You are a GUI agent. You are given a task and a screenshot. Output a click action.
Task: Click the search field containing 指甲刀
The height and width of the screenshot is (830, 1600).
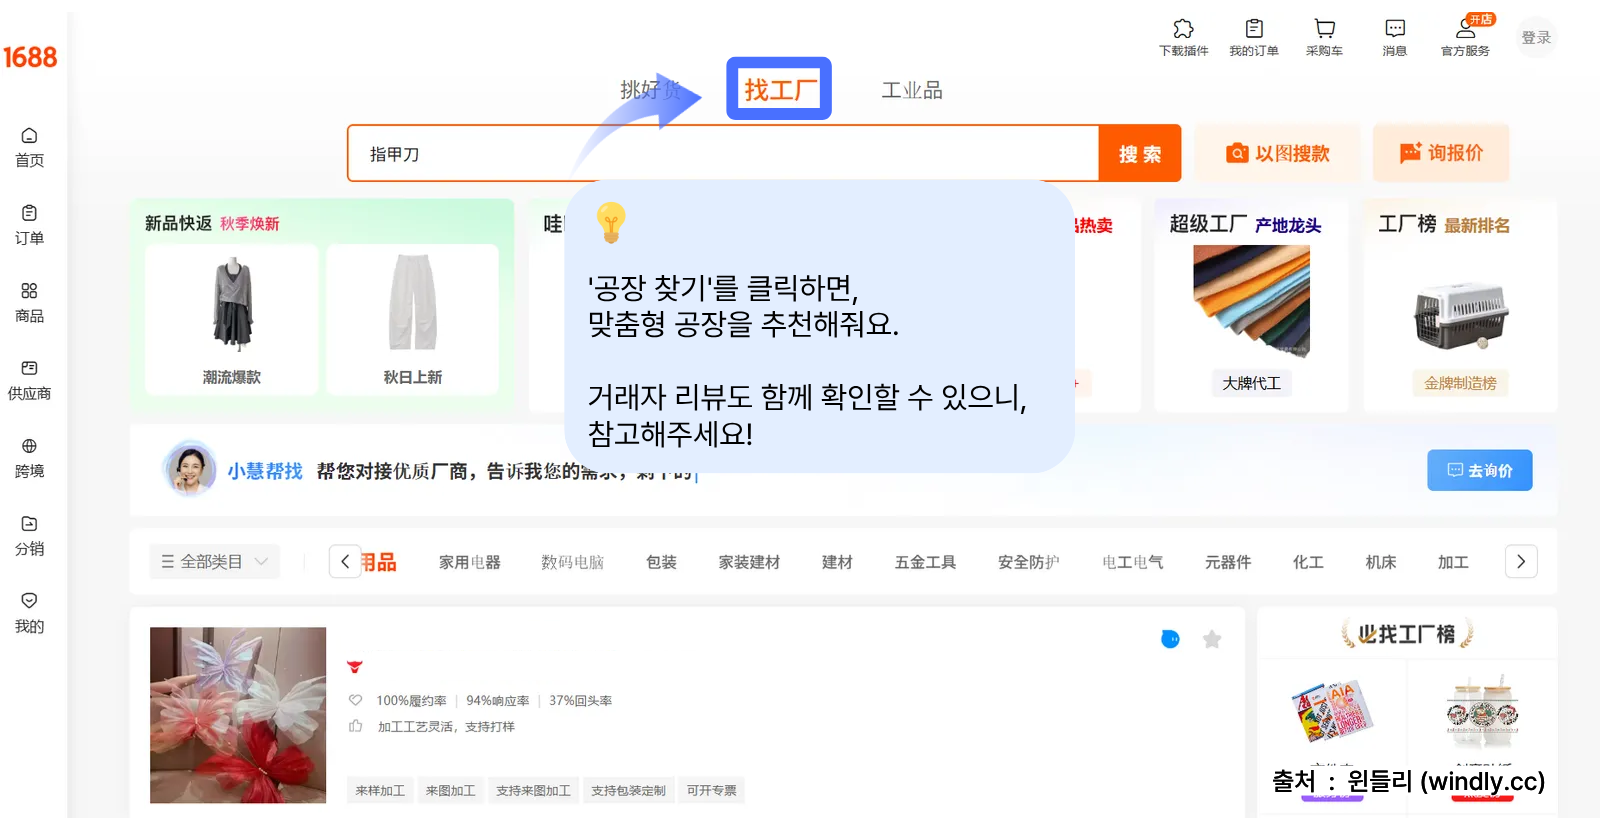coord(723,154)
